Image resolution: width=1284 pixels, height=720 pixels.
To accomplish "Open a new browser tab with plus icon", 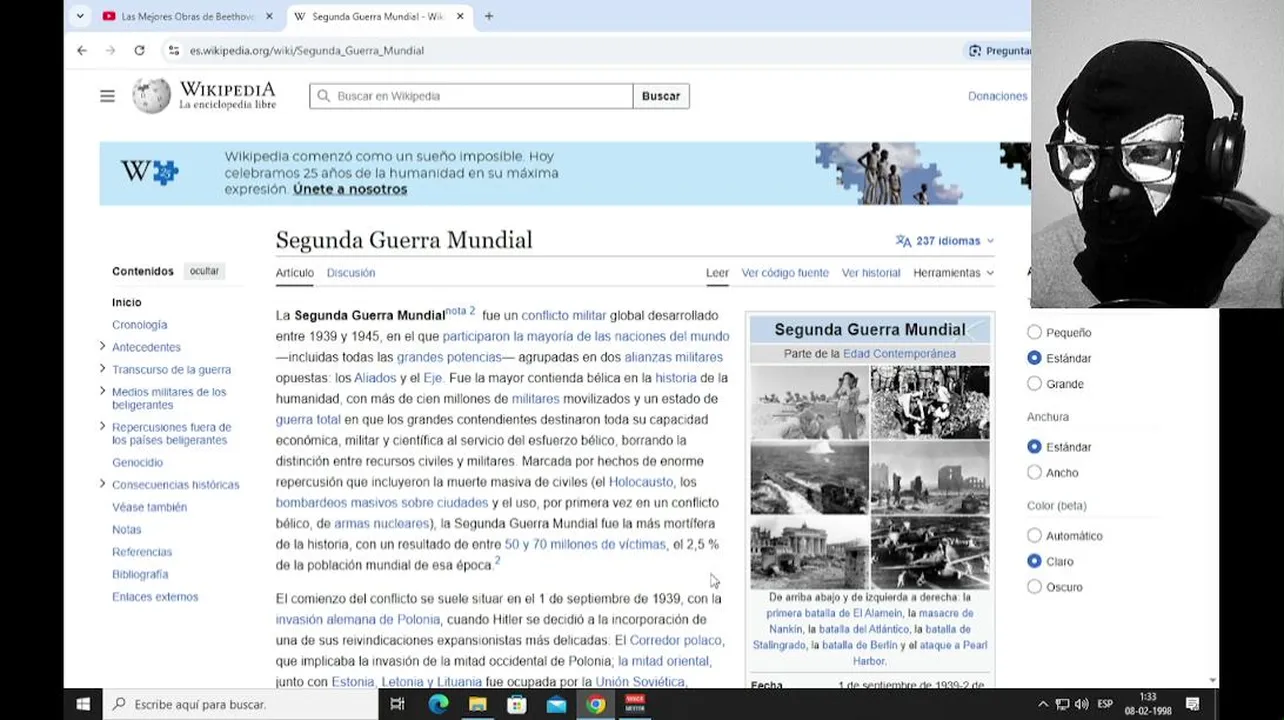I will 489,16.
